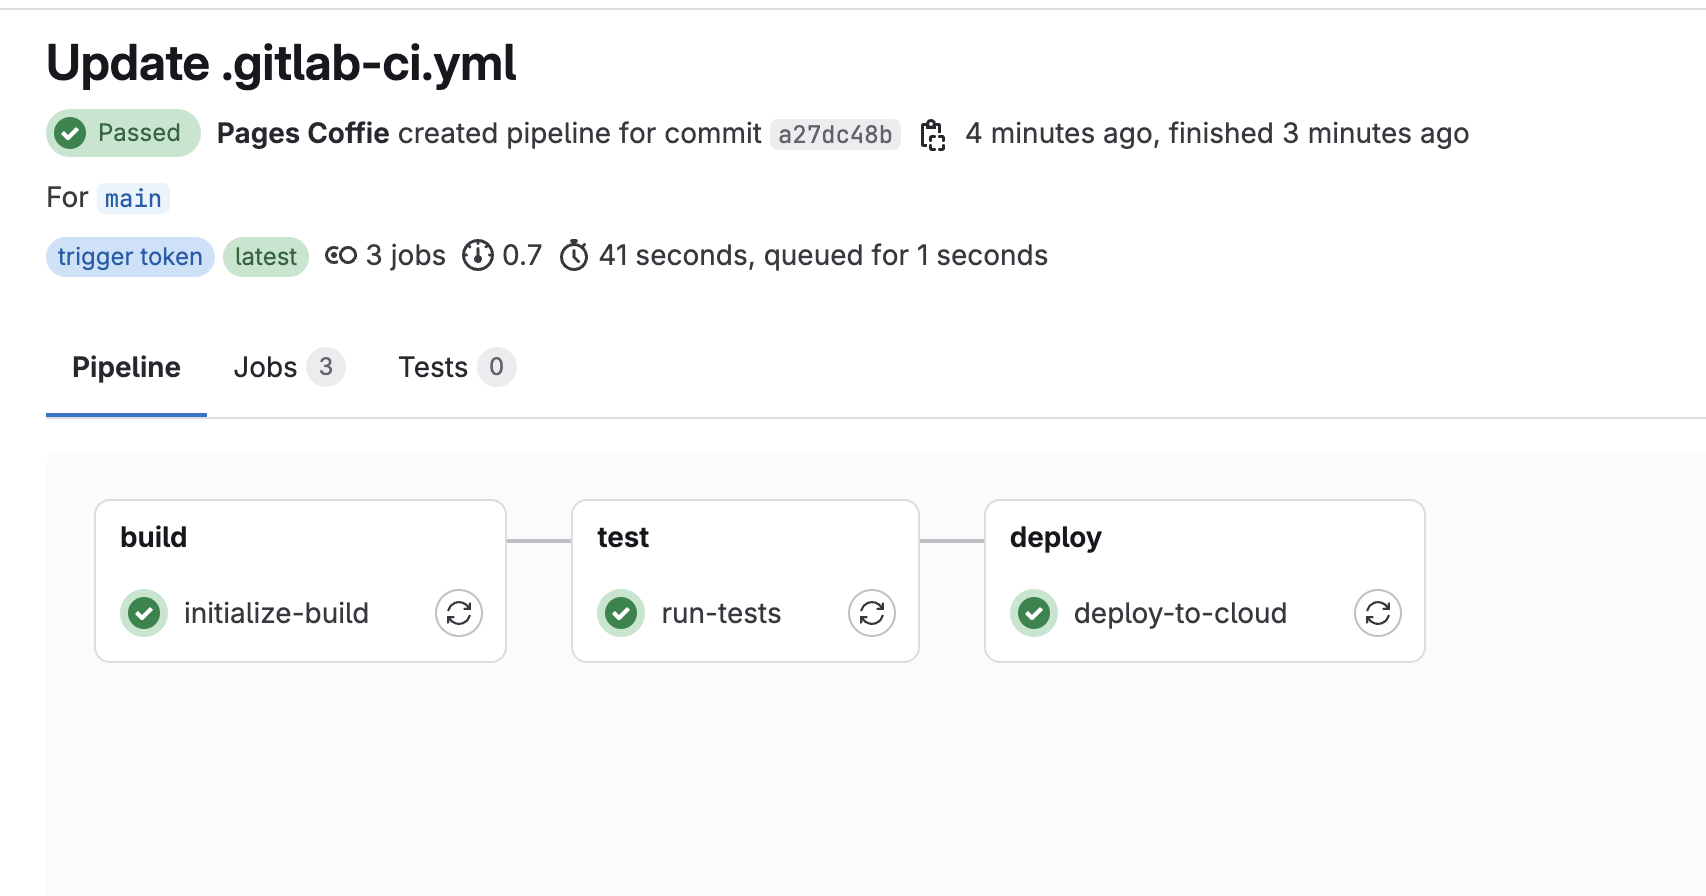Open Pages Coffie user profile
1706x896 pixels.
[x=303, y=133]
